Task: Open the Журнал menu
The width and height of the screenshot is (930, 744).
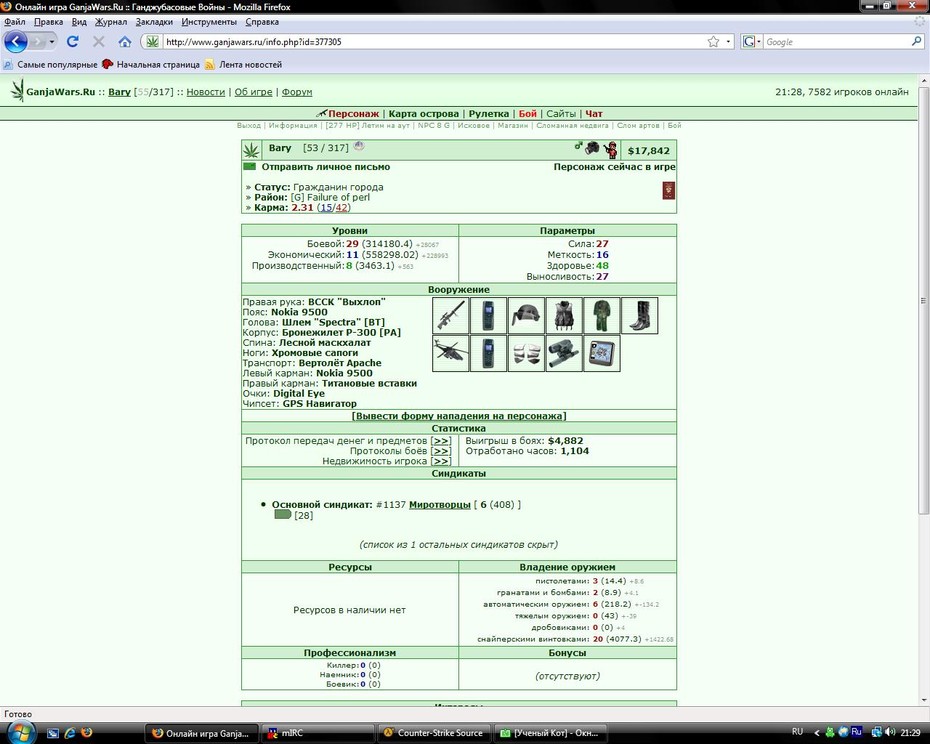Action: (111, 22)
